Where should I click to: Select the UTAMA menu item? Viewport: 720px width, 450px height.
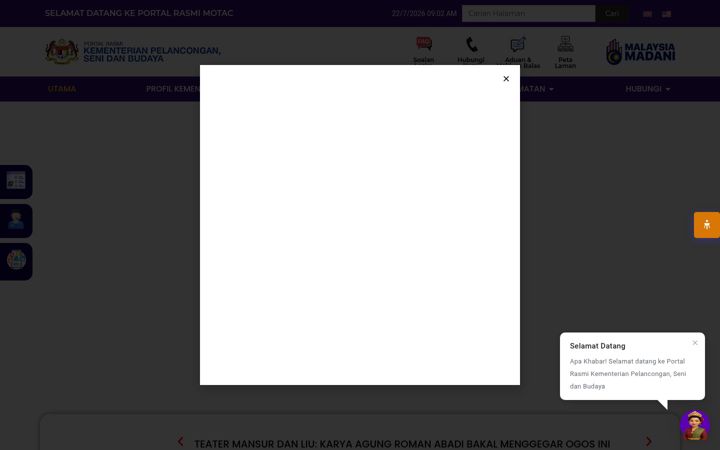62,89
